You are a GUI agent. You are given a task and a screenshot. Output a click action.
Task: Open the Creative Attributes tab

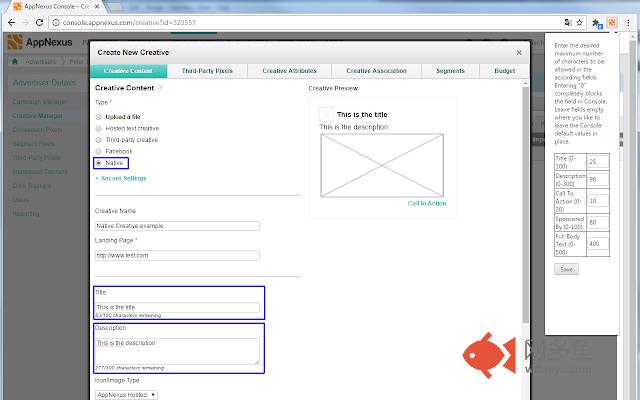click(x=289, y=71)
